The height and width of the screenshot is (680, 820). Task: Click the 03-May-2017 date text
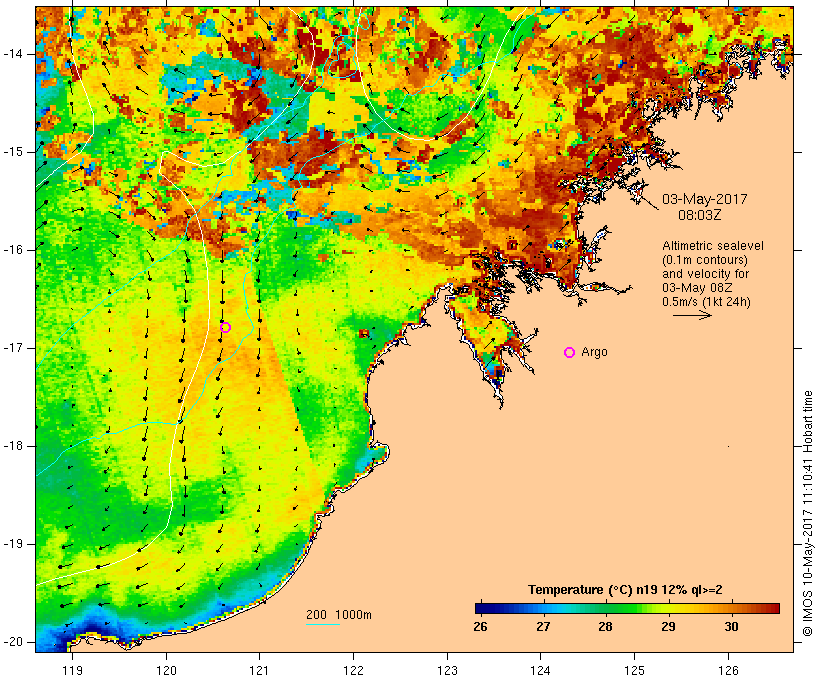click(x=704, y=199)
